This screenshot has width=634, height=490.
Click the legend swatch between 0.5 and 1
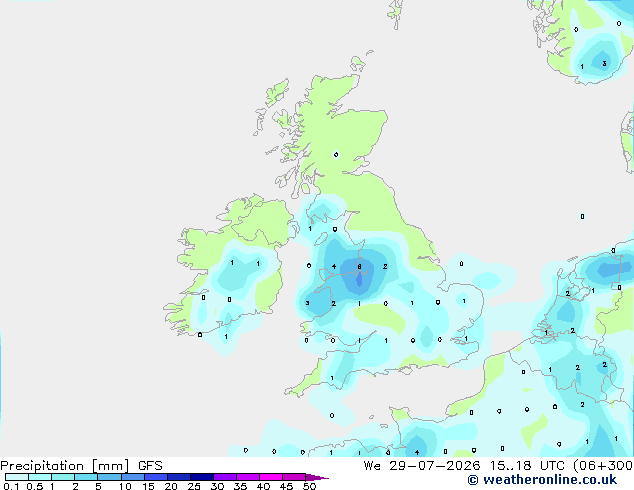click(40, 477)
